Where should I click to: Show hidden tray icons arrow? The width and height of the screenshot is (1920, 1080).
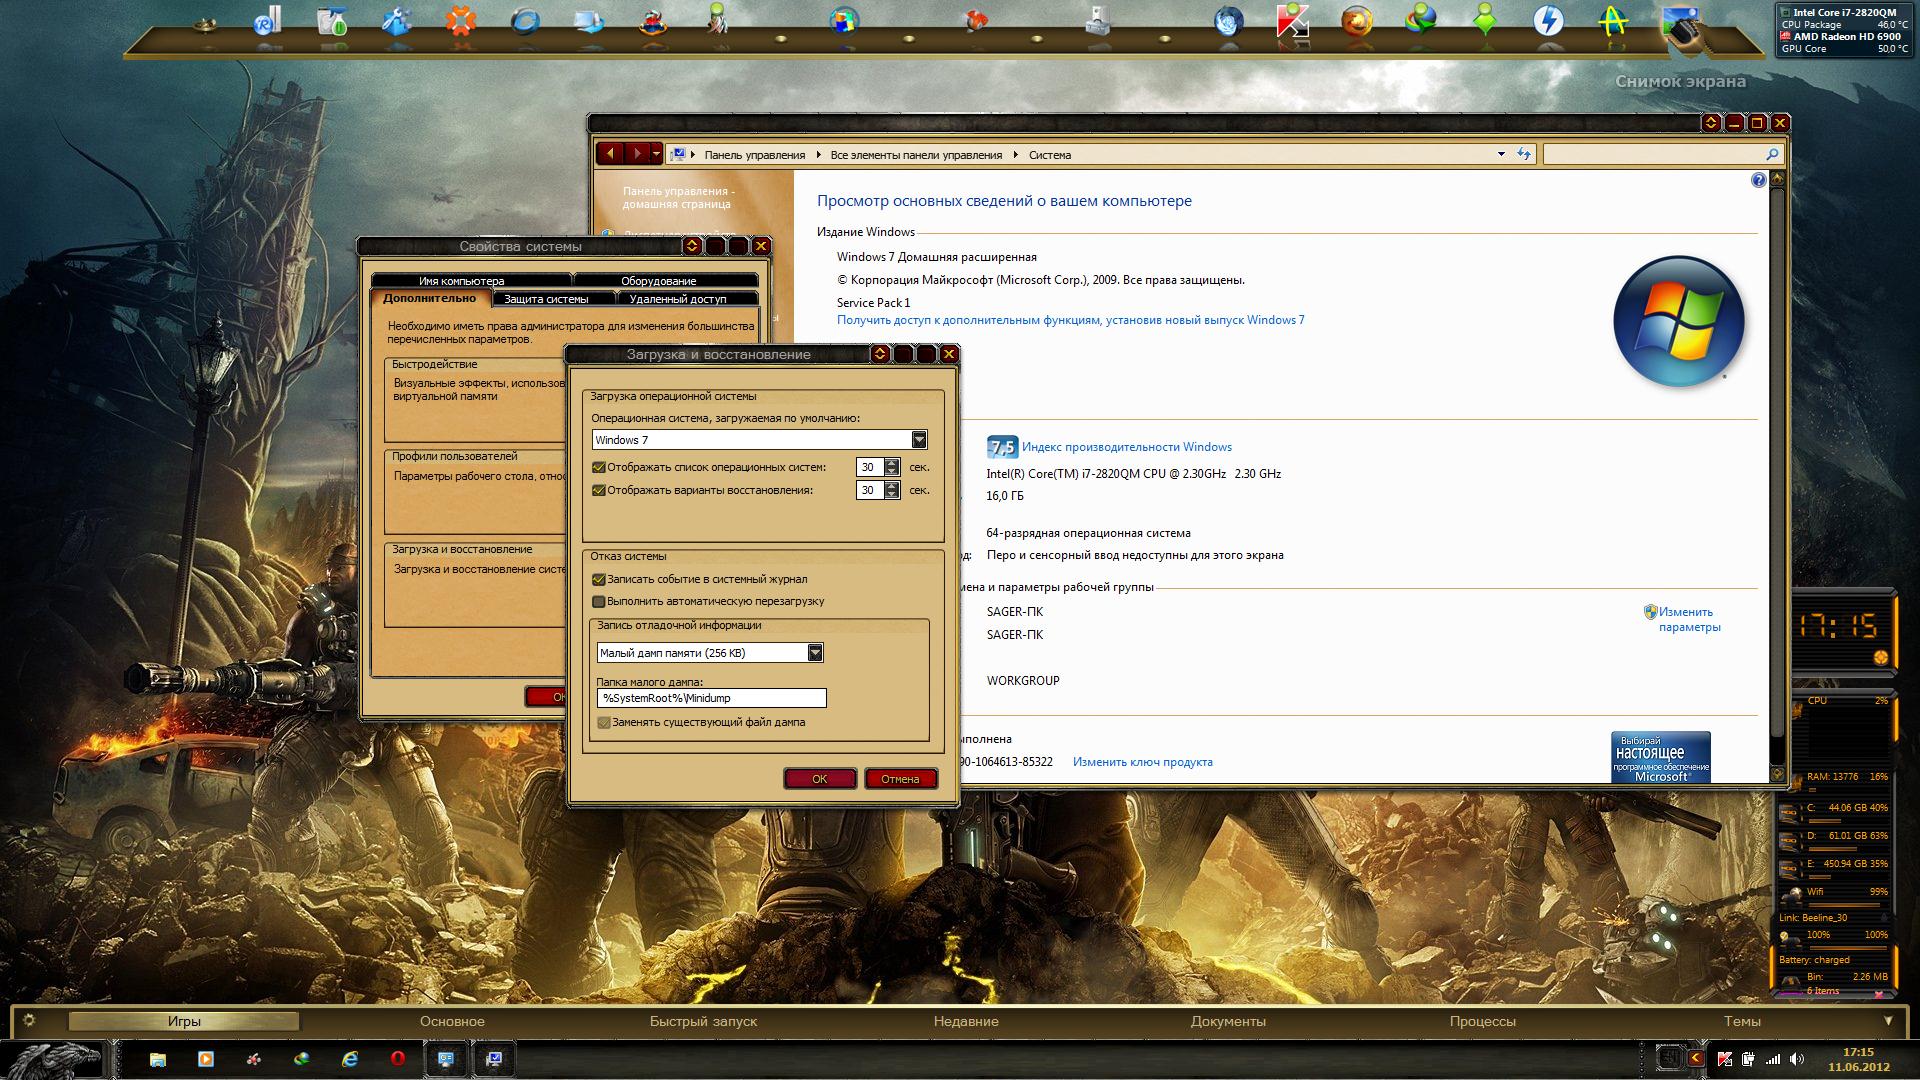click(x=1696, y=1058)
